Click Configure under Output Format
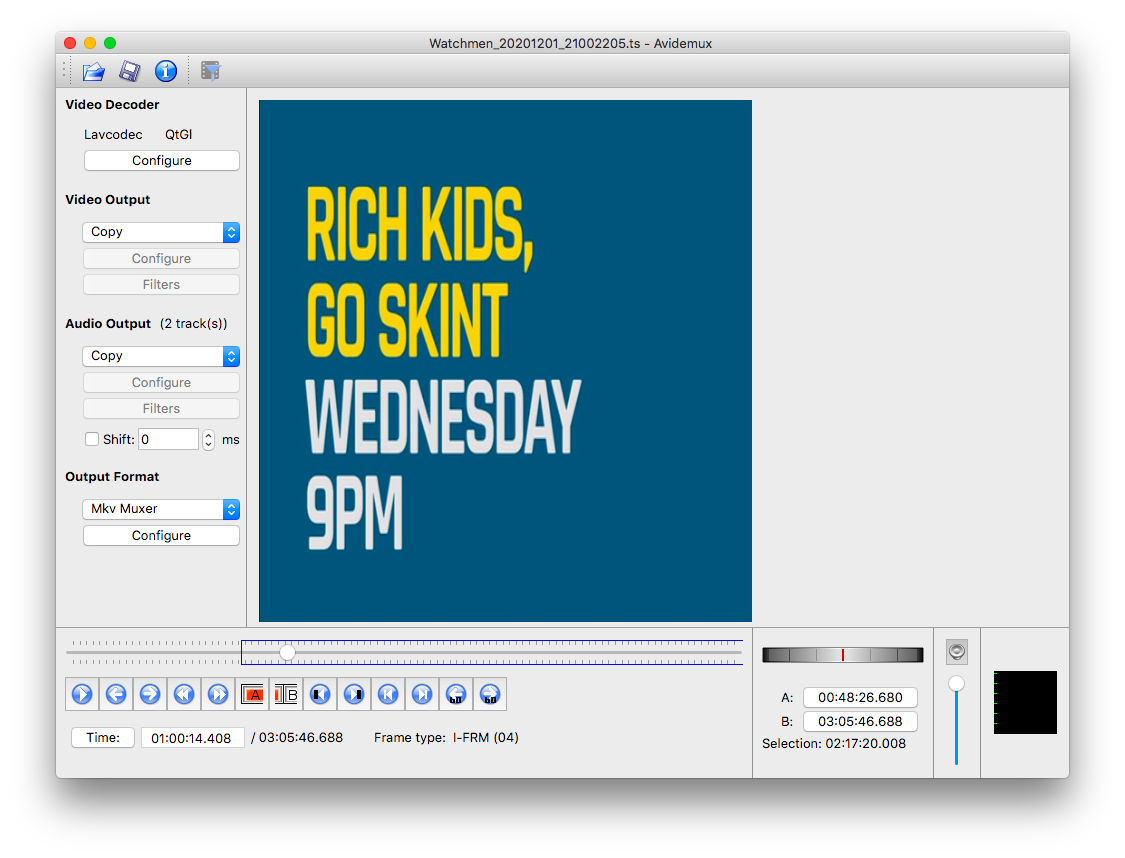Image resolution: width=1125 pixels, height=858 pixels. (x=161, y=535)
